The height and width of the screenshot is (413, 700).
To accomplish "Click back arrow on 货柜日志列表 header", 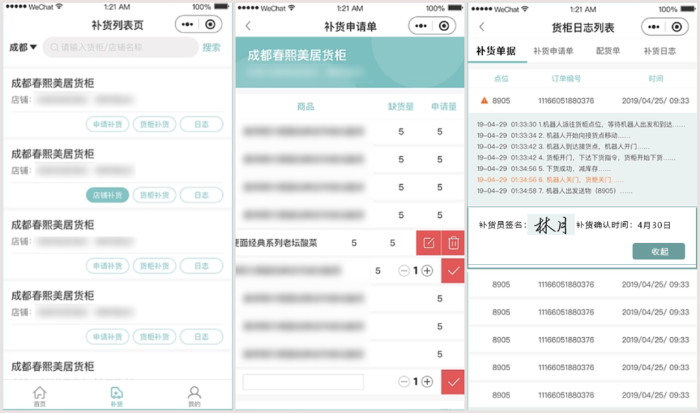I will pos(481,26).
